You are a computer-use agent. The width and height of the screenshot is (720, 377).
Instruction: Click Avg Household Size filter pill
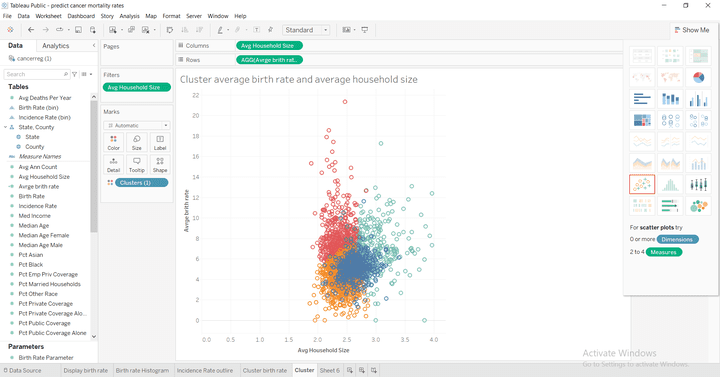click(137, 87)
